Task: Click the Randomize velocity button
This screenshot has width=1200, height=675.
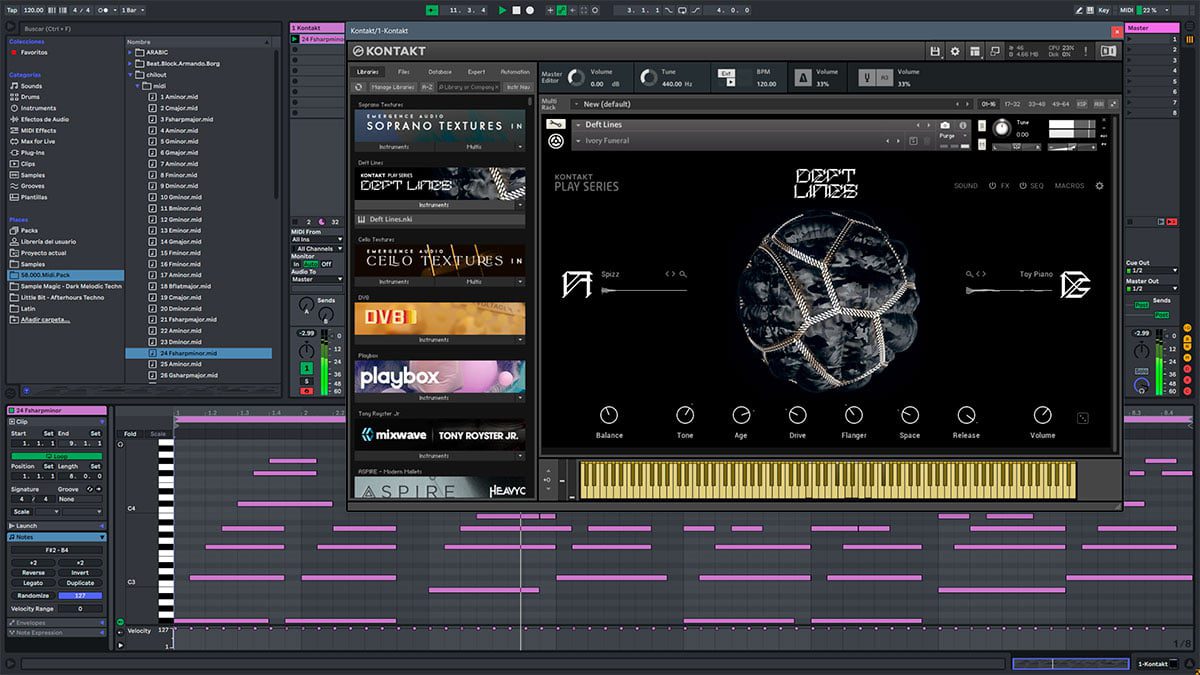Action: (33, 596)
